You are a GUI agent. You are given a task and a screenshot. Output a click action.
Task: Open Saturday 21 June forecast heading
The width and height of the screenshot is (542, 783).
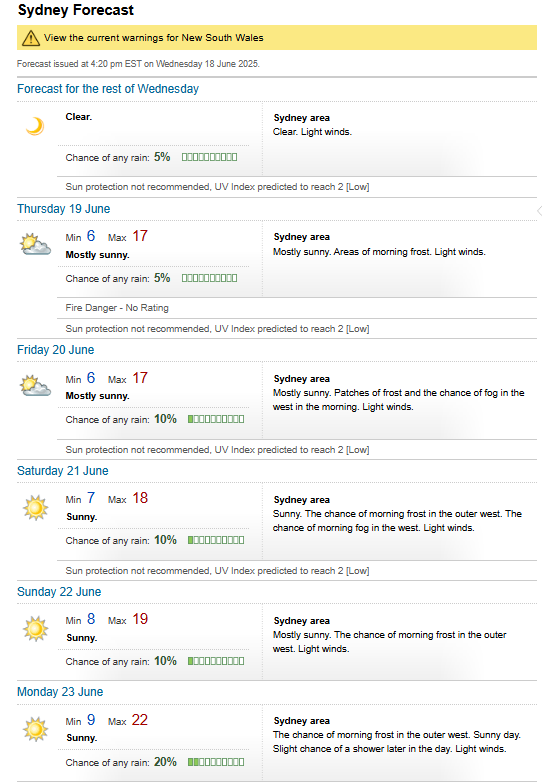click(62, 470)
